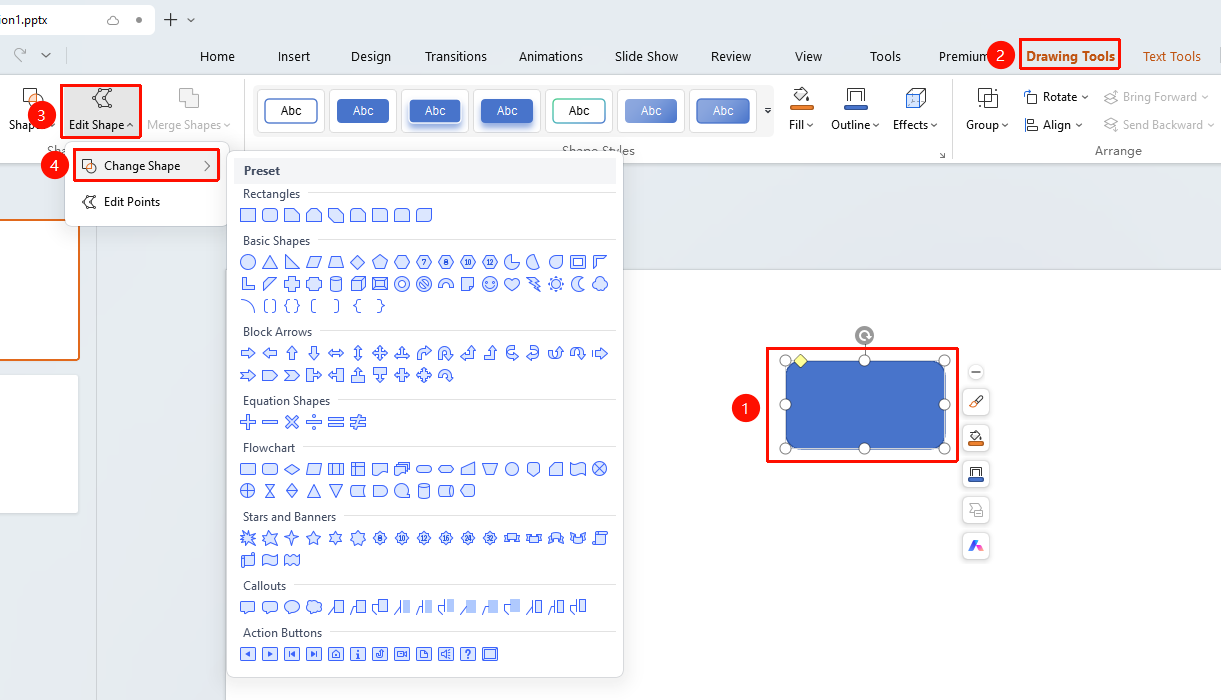
Task: Choose the Home action button shape
Action: point(336,654)
